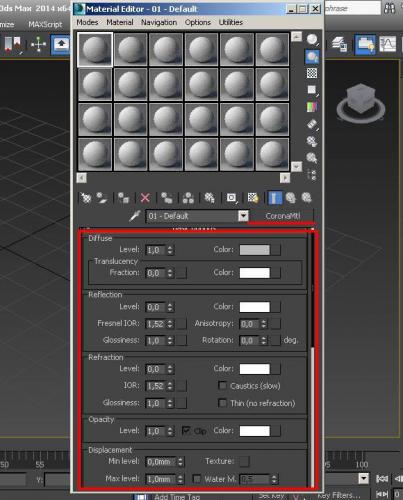
Task: Click Put Material to Scene icon
Action: point(102,198)
